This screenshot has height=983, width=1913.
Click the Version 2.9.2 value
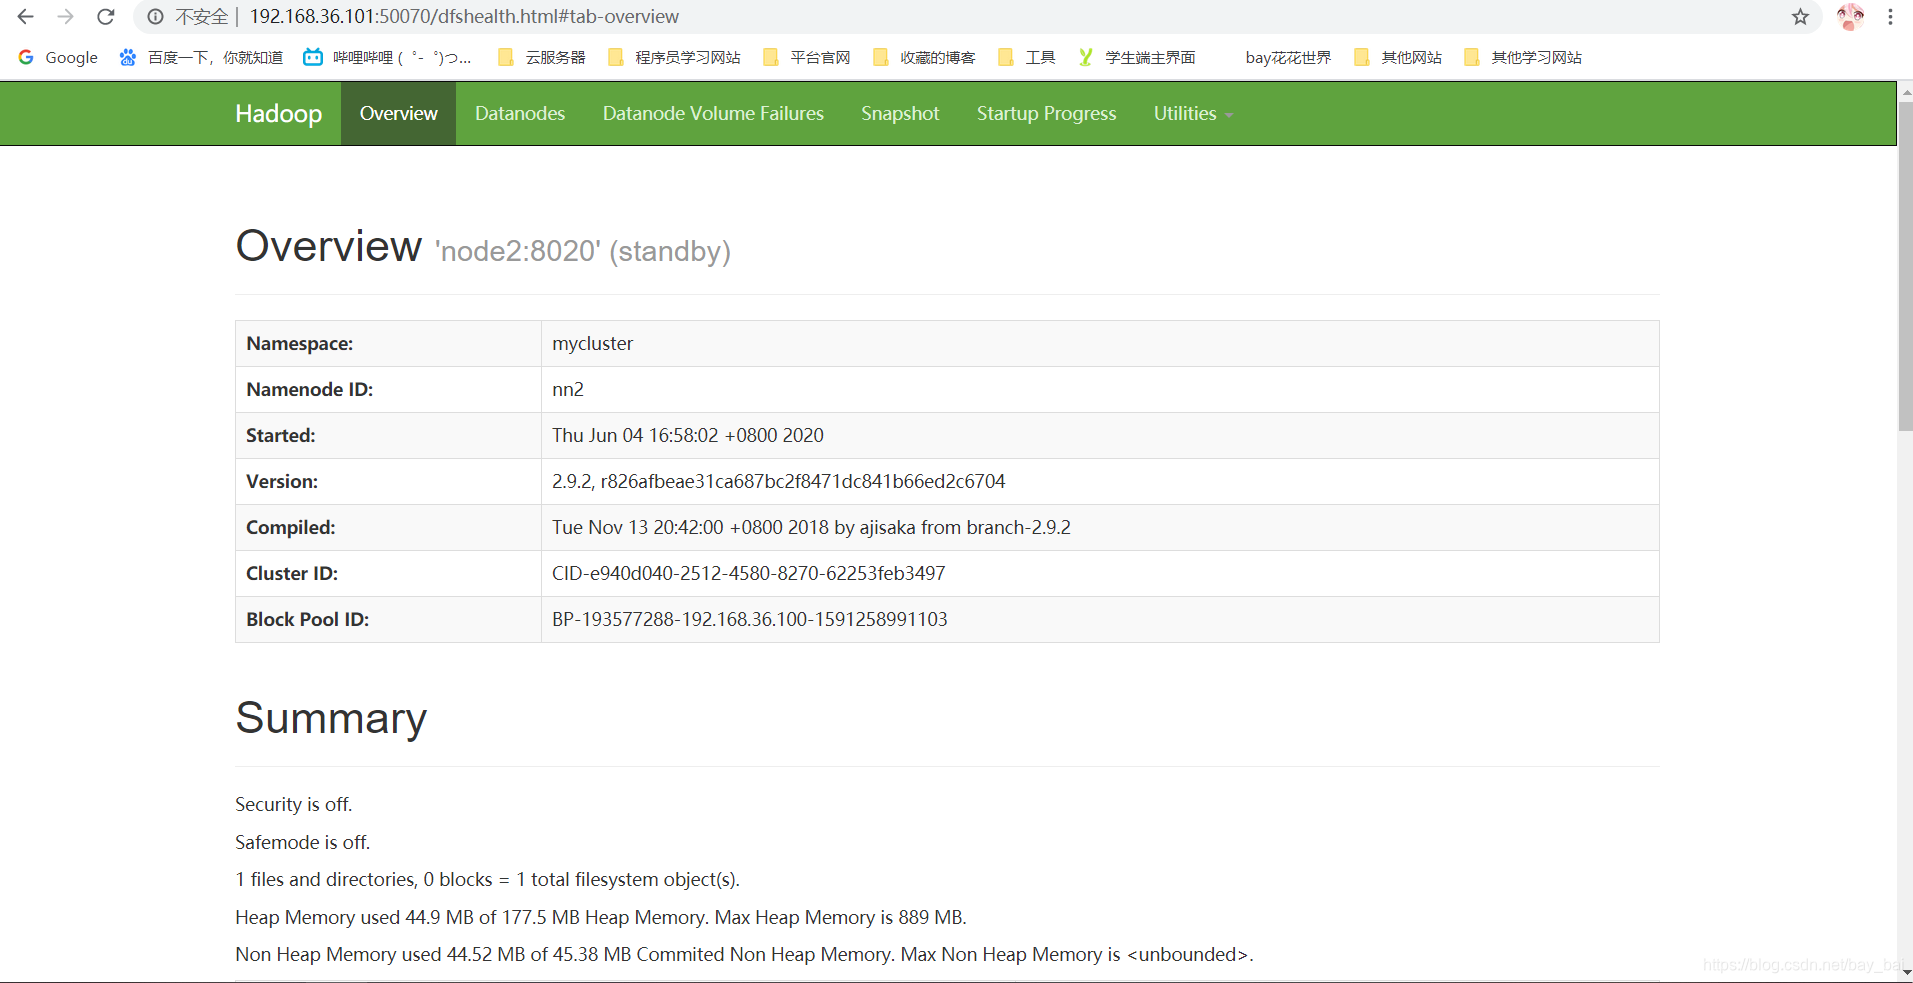click(778, 482)
